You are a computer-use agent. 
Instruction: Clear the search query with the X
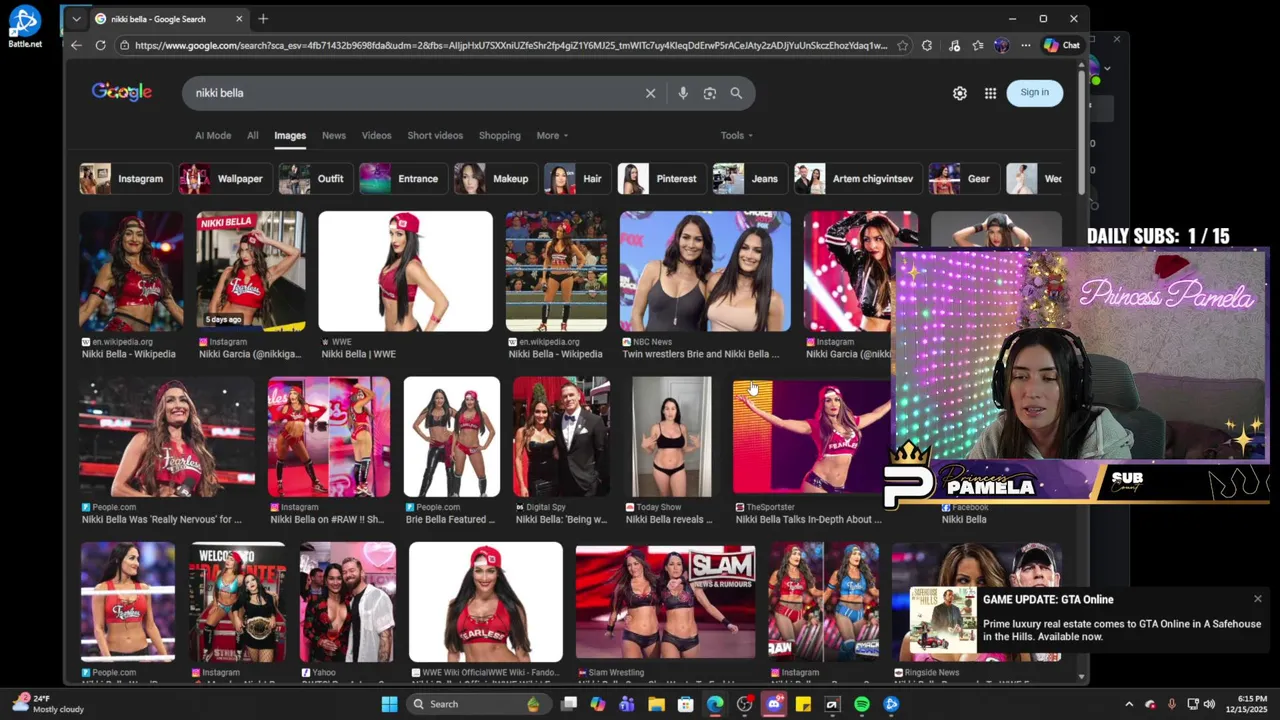(650, 93)
